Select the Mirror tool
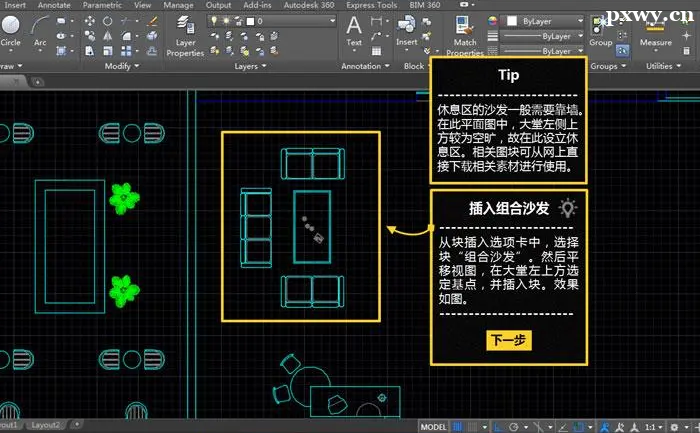 108,36
